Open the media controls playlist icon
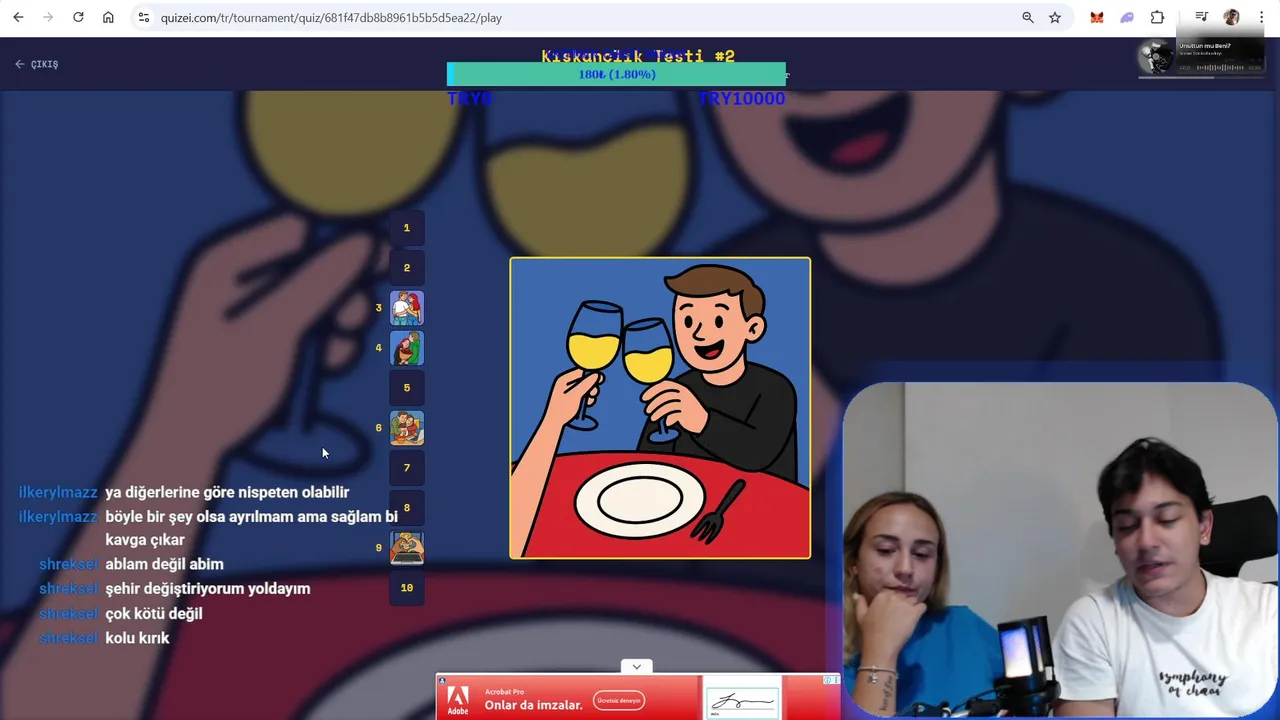 tap(1201, 17)
